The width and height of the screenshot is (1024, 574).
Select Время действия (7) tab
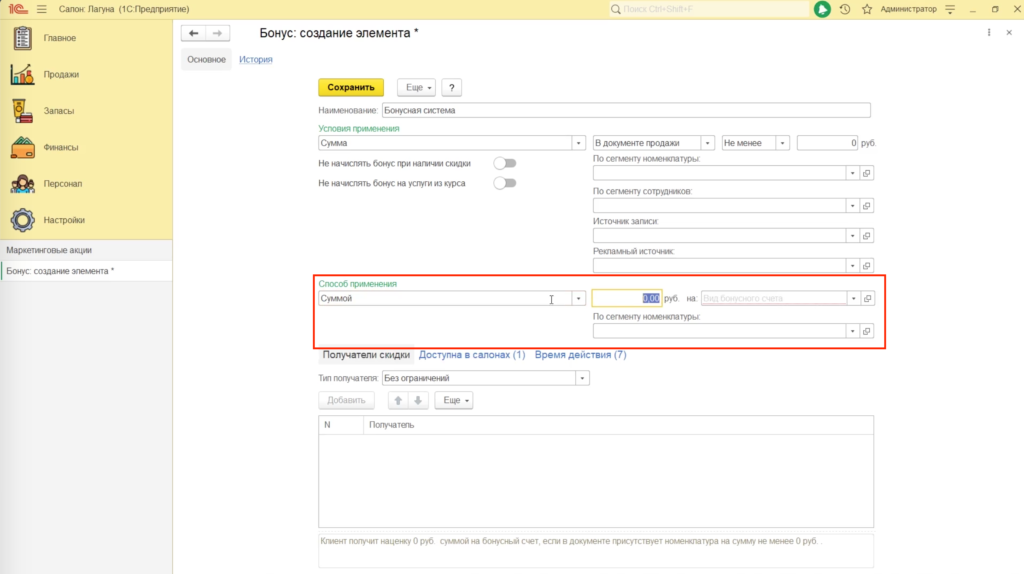(580, 355)
